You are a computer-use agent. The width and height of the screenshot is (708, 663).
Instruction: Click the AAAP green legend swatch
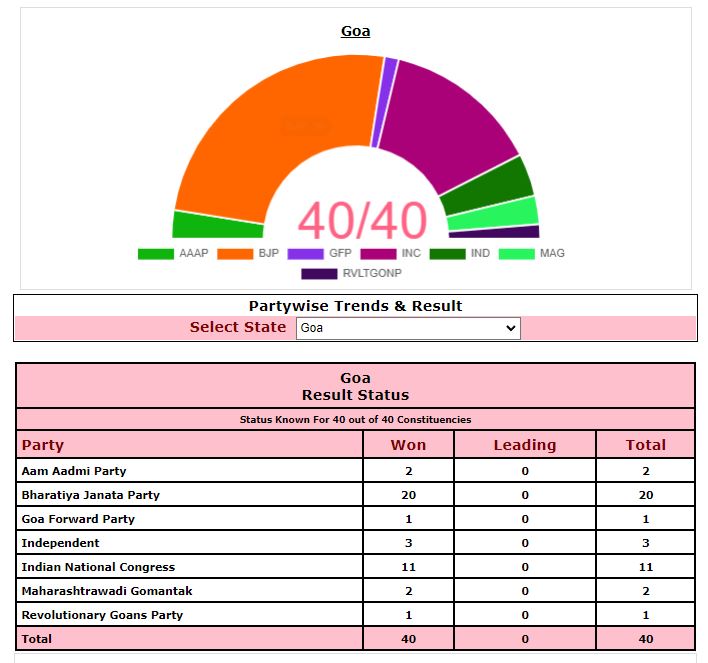pyautogui.click(x=156, y=254)
